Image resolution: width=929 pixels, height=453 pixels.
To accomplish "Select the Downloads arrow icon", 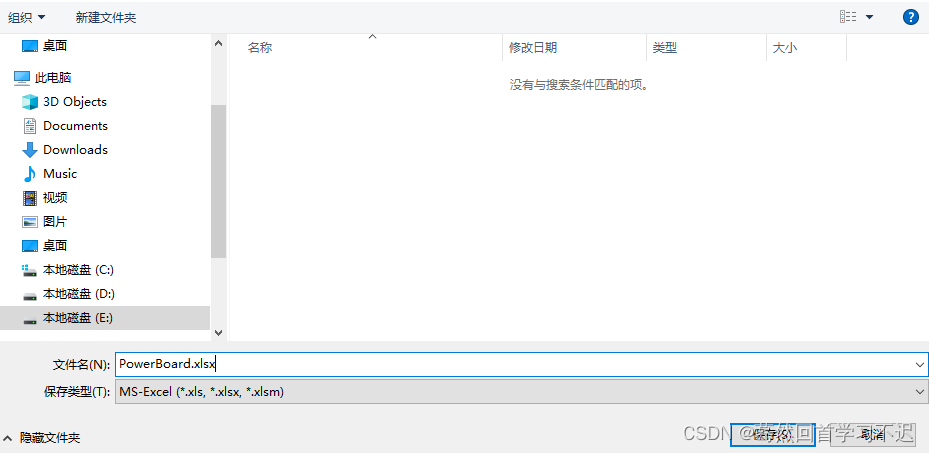I will (x=30, y=150).
